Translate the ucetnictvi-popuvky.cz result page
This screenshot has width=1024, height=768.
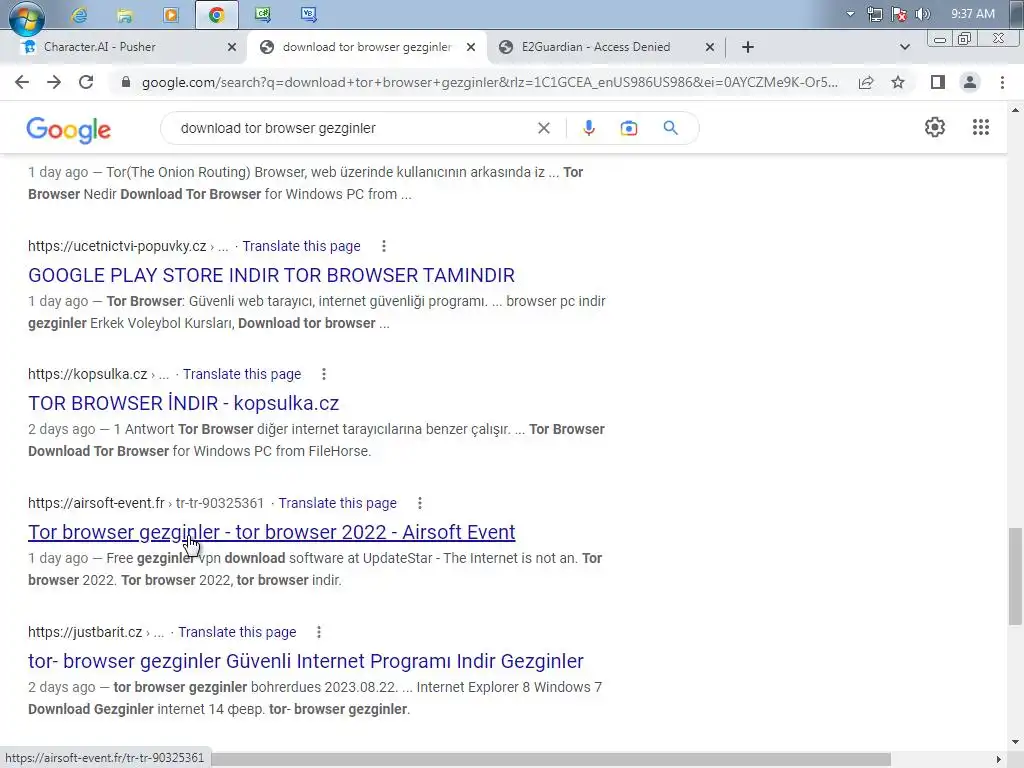point(301,246)
